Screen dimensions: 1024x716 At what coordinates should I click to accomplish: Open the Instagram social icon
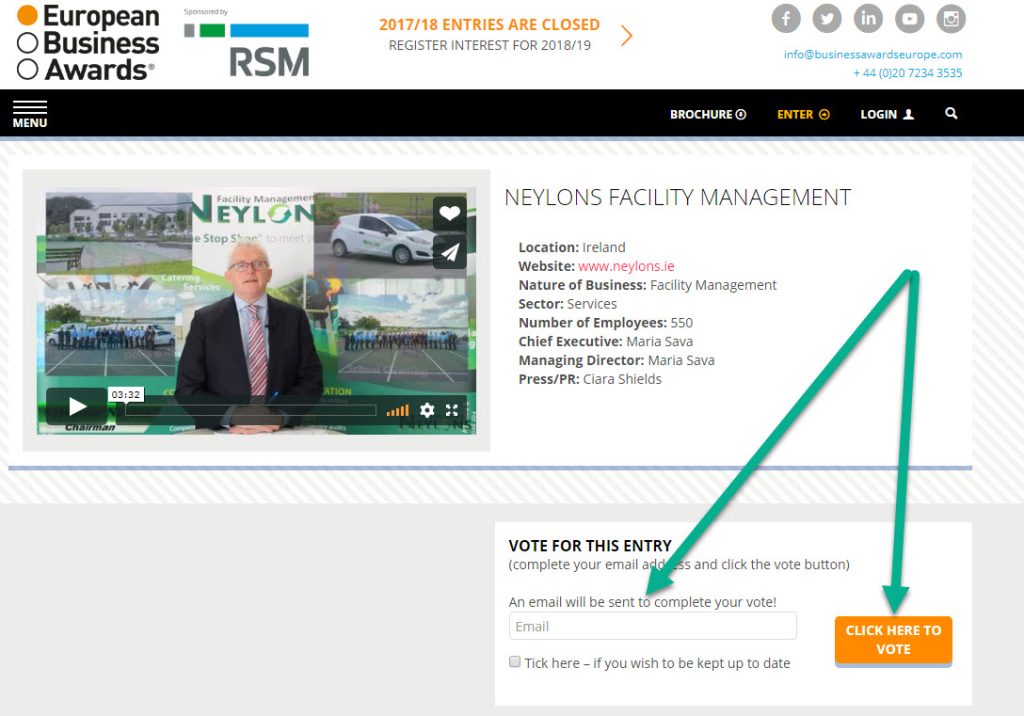(951, 18)
